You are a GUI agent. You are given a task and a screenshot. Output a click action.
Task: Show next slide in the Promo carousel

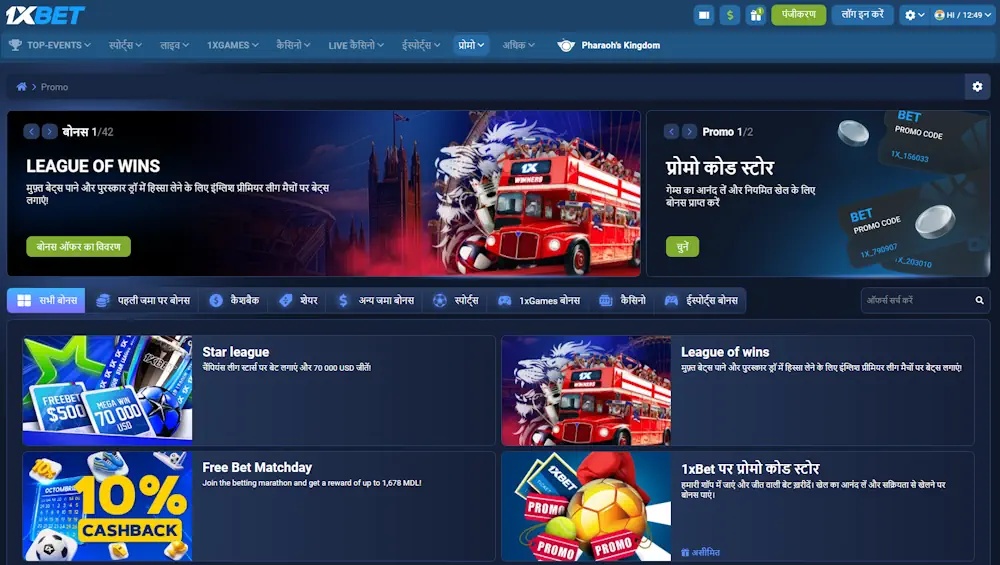[690, 132]
